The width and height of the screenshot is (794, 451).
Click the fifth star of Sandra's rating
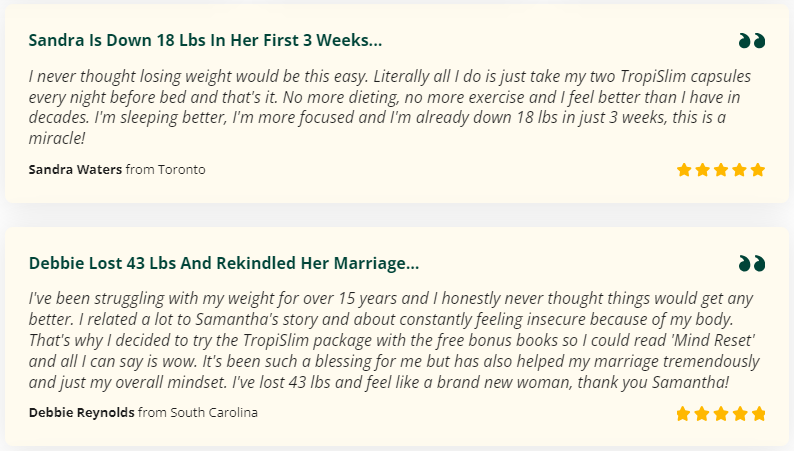click(x=758, y=170)
